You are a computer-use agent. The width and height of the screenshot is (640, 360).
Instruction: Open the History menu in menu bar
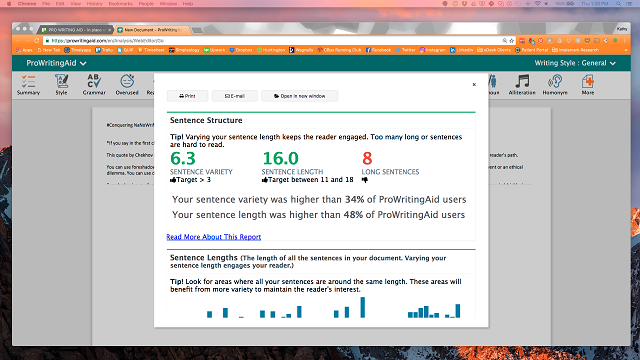click(x=94, y=4)
